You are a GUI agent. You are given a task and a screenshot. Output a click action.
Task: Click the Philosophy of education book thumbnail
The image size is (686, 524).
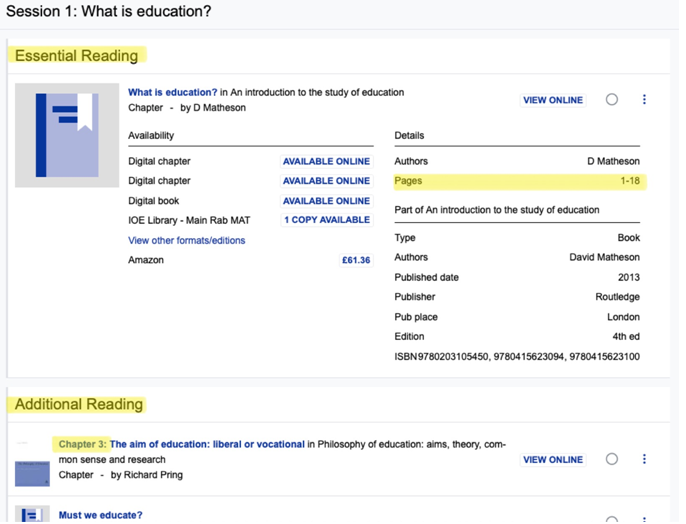(x=32, y=472)
